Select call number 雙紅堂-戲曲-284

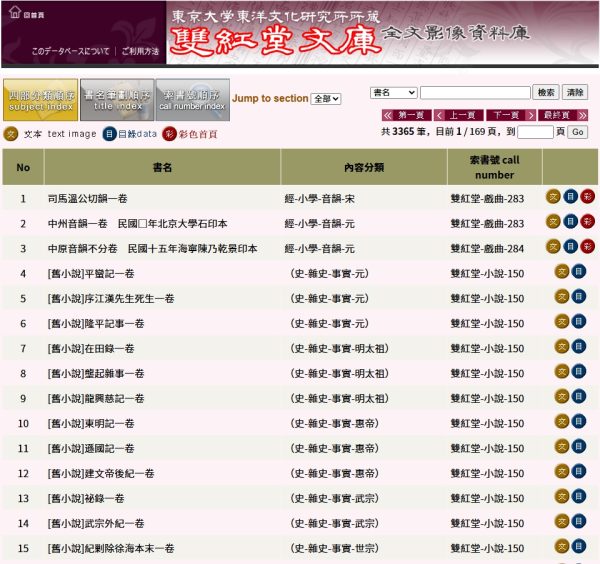coord(487,249)
